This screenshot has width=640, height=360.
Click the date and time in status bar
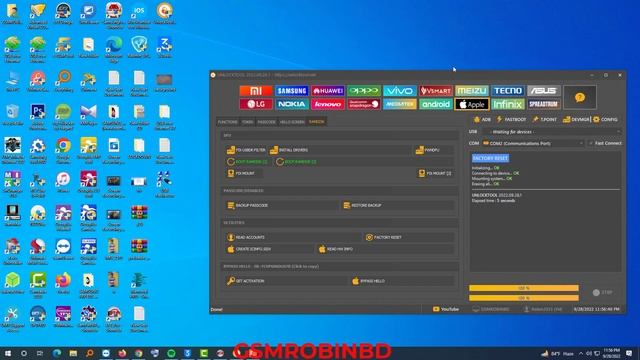596,309
